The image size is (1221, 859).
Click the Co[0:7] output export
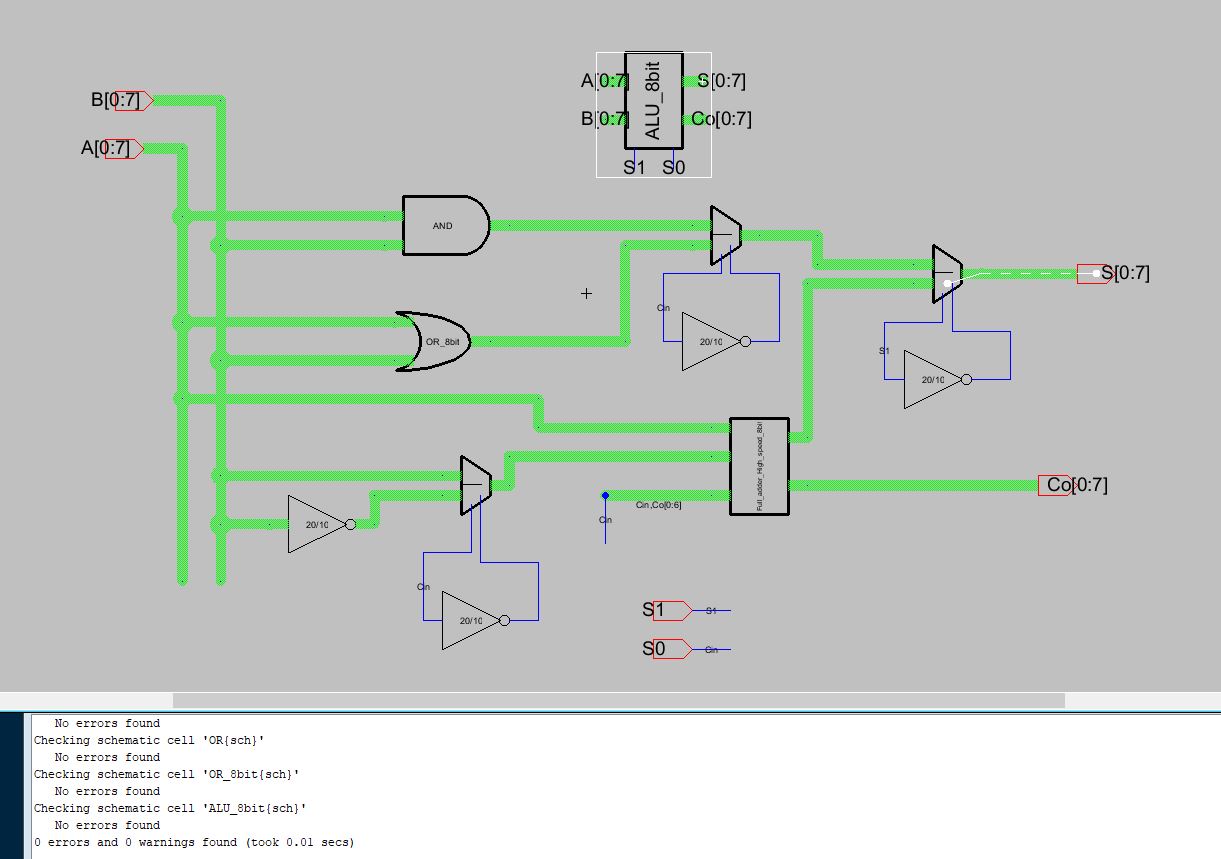click(1054, 486)
